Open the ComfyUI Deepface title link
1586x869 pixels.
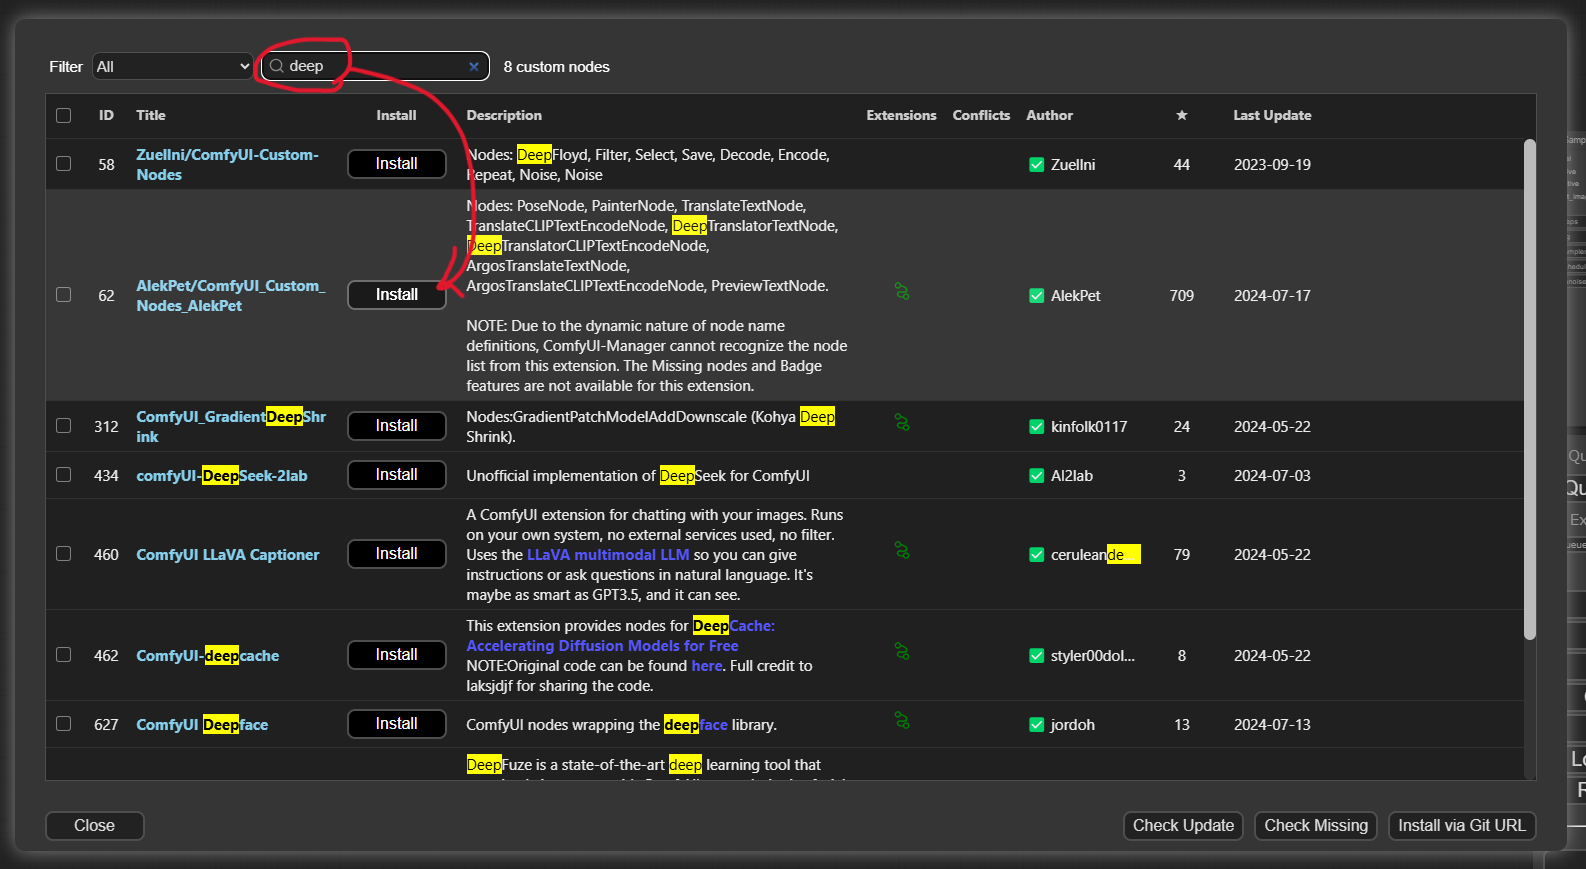pos(202,725)
